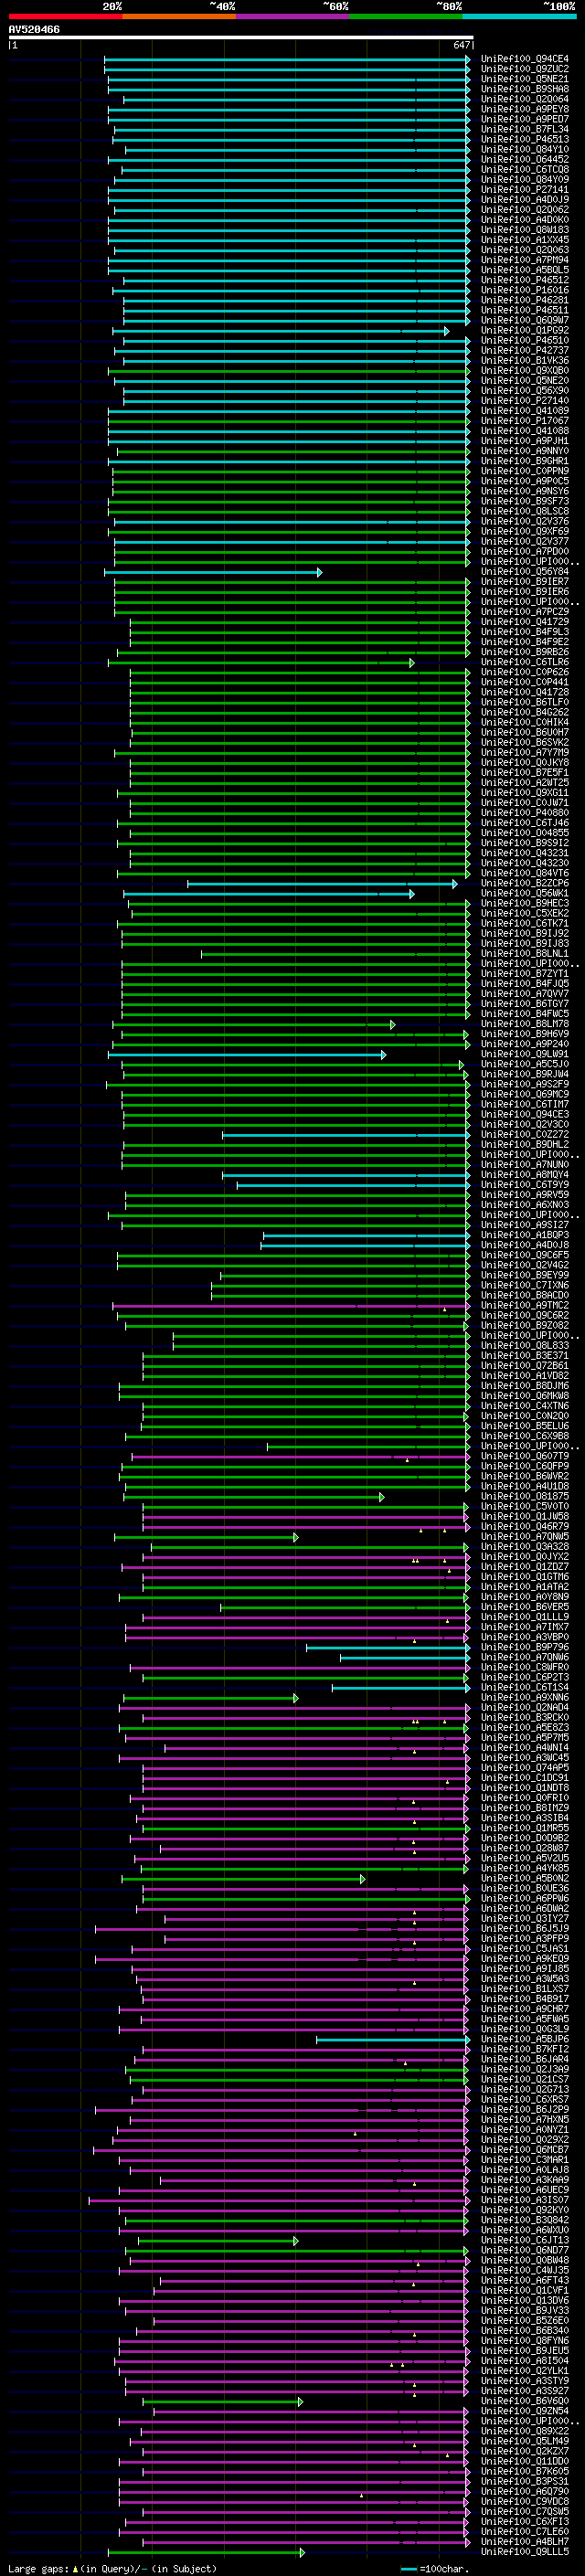The image size is (585, 2576).
Task: Open hit UniRef100_P46513
Action: coord(524,139)
